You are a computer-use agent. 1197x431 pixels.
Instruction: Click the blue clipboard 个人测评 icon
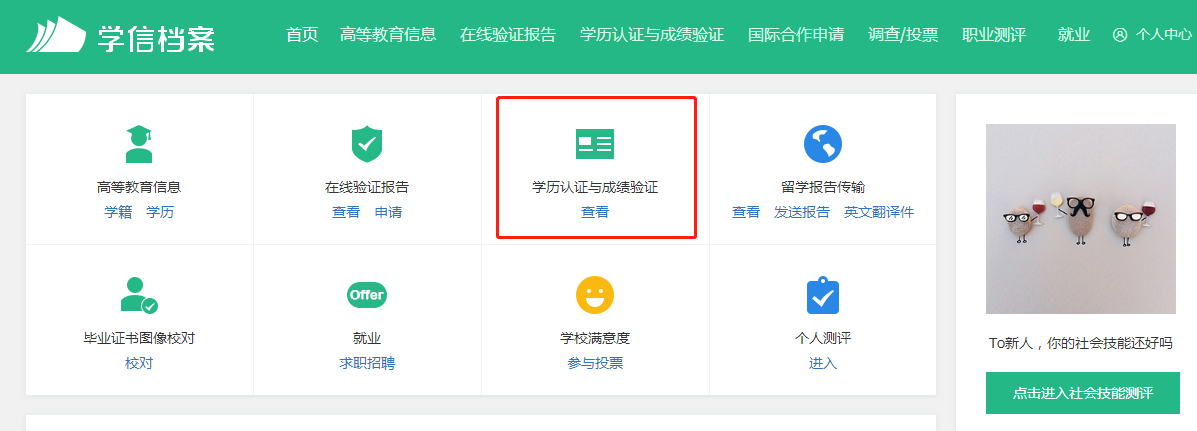(823, 296)
